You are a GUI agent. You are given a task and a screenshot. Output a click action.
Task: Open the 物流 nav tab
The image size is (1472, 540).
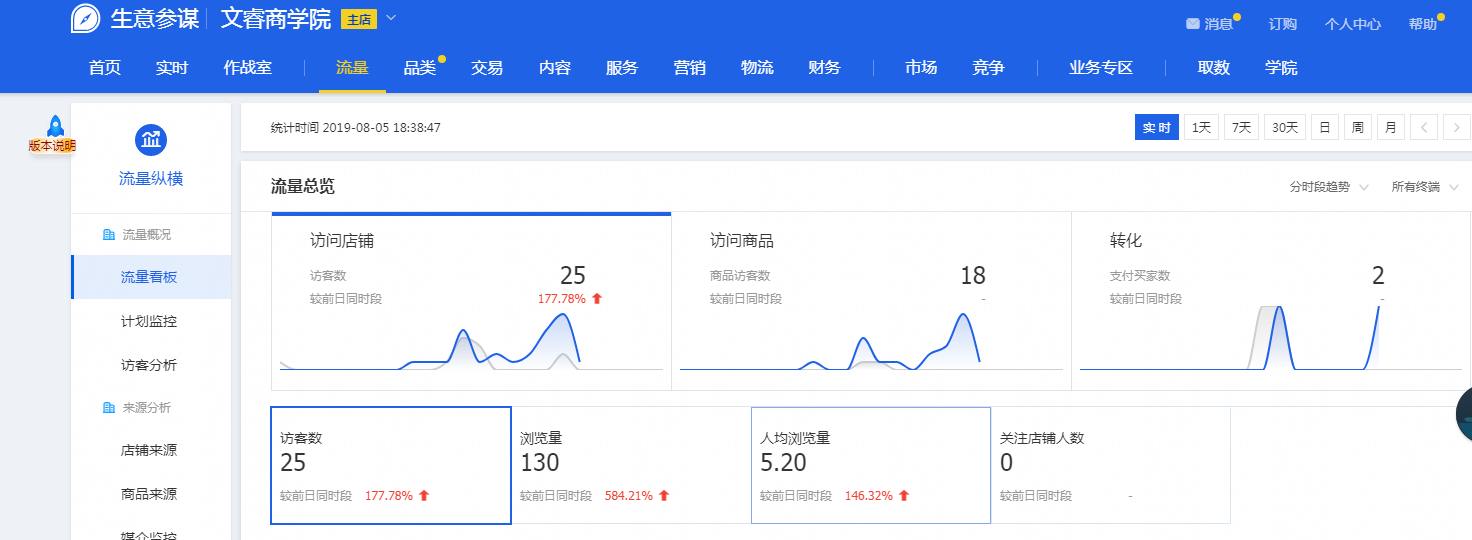point(757,68)
